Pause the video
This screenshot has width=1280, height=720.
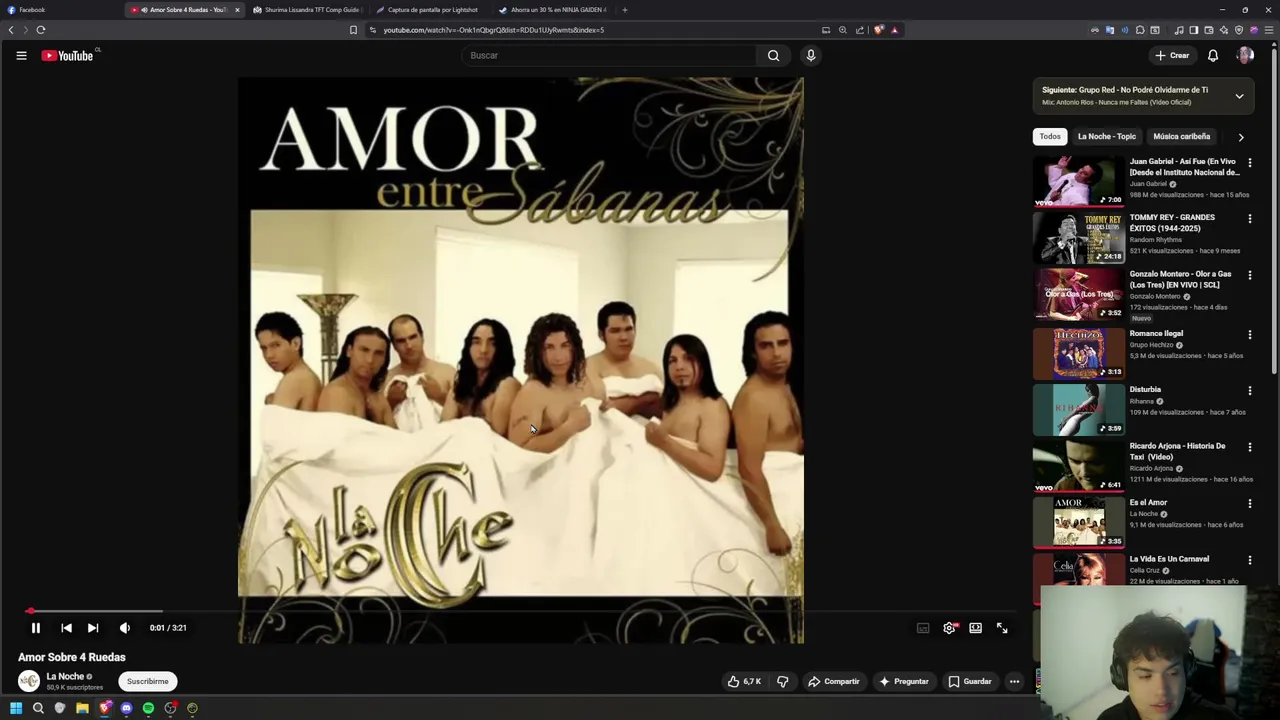[35, 628]
